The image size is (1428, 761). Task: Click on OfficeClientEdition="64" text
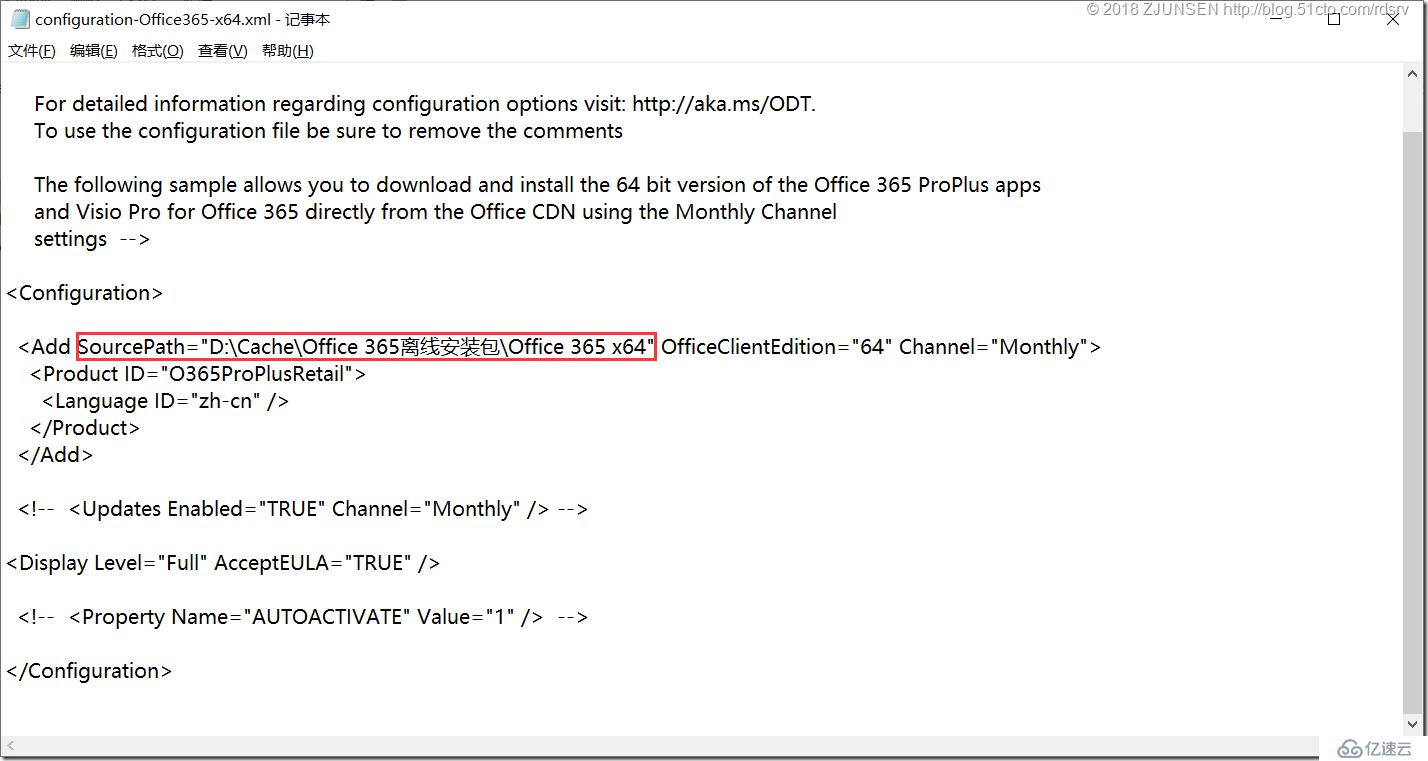click(x=775, y=347)
